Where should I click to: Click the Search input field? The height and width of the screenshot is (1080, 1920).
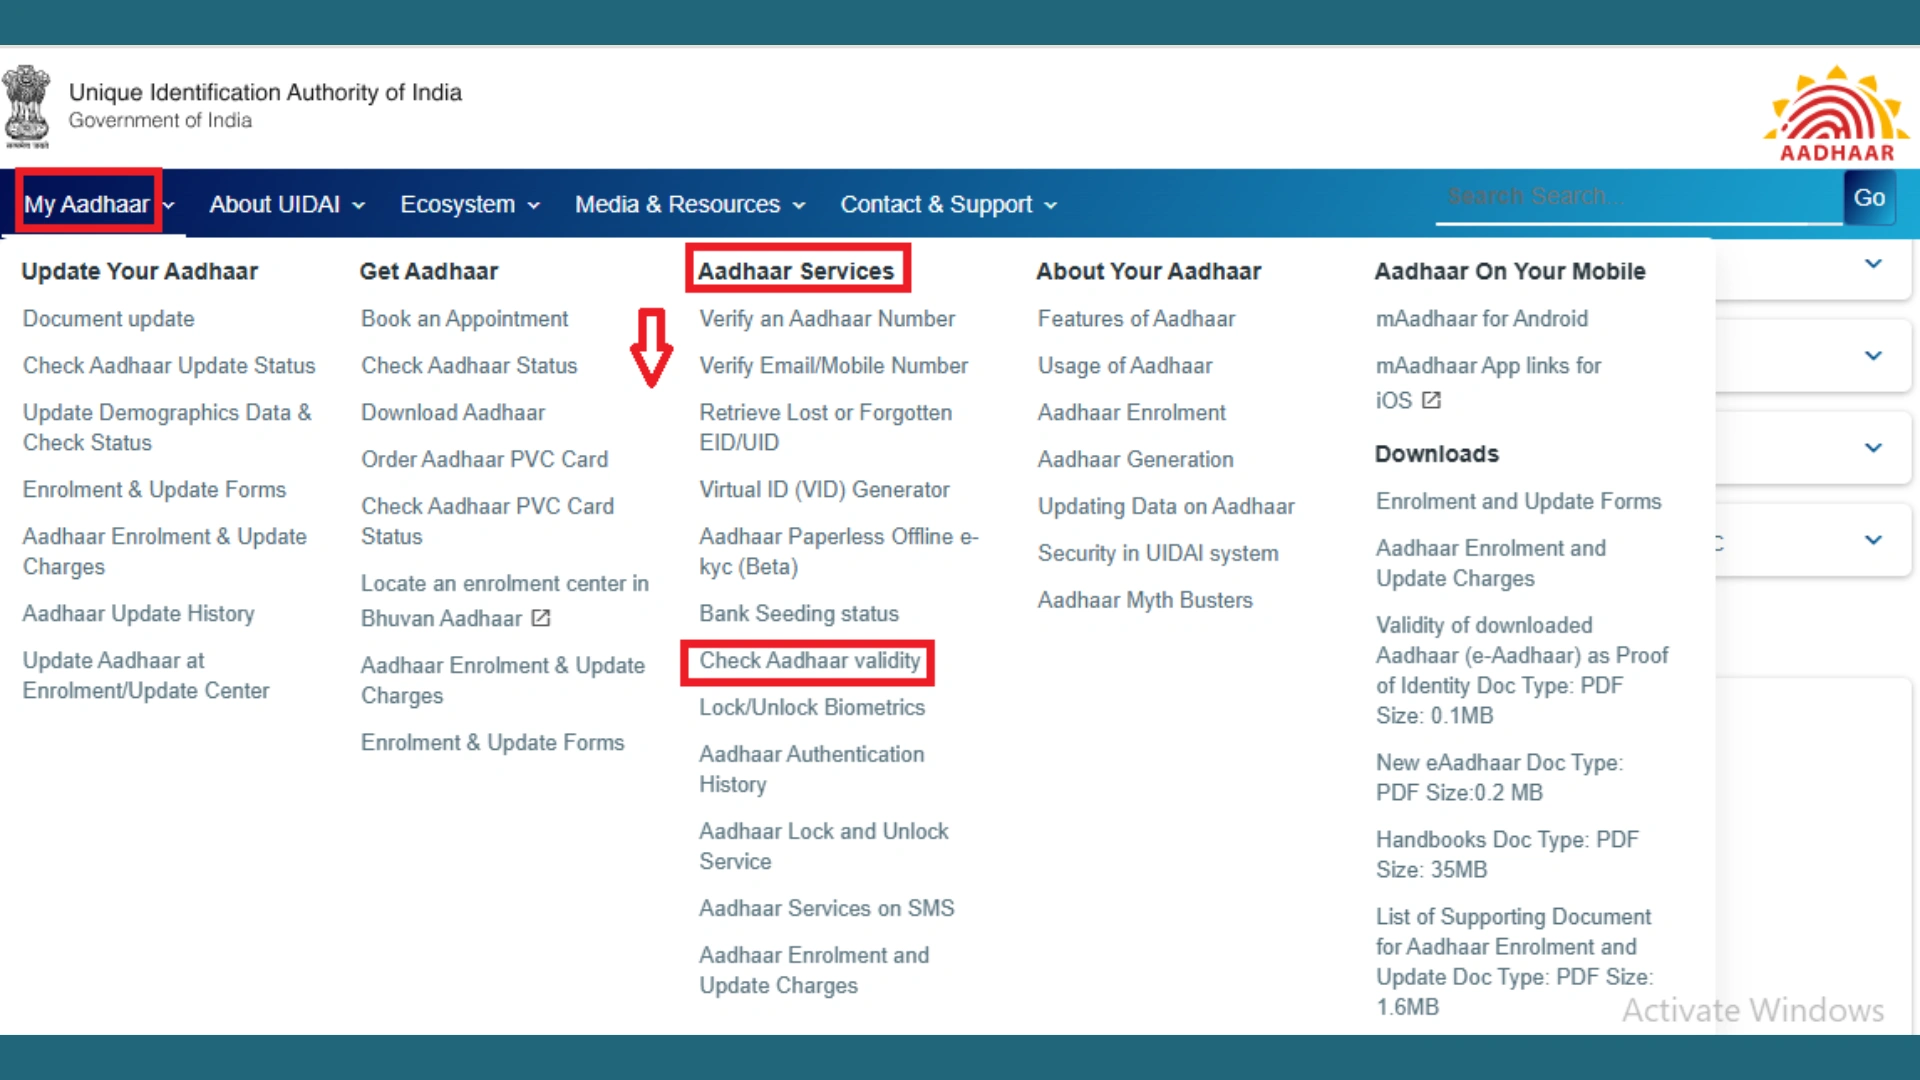tap(1639, 197)
